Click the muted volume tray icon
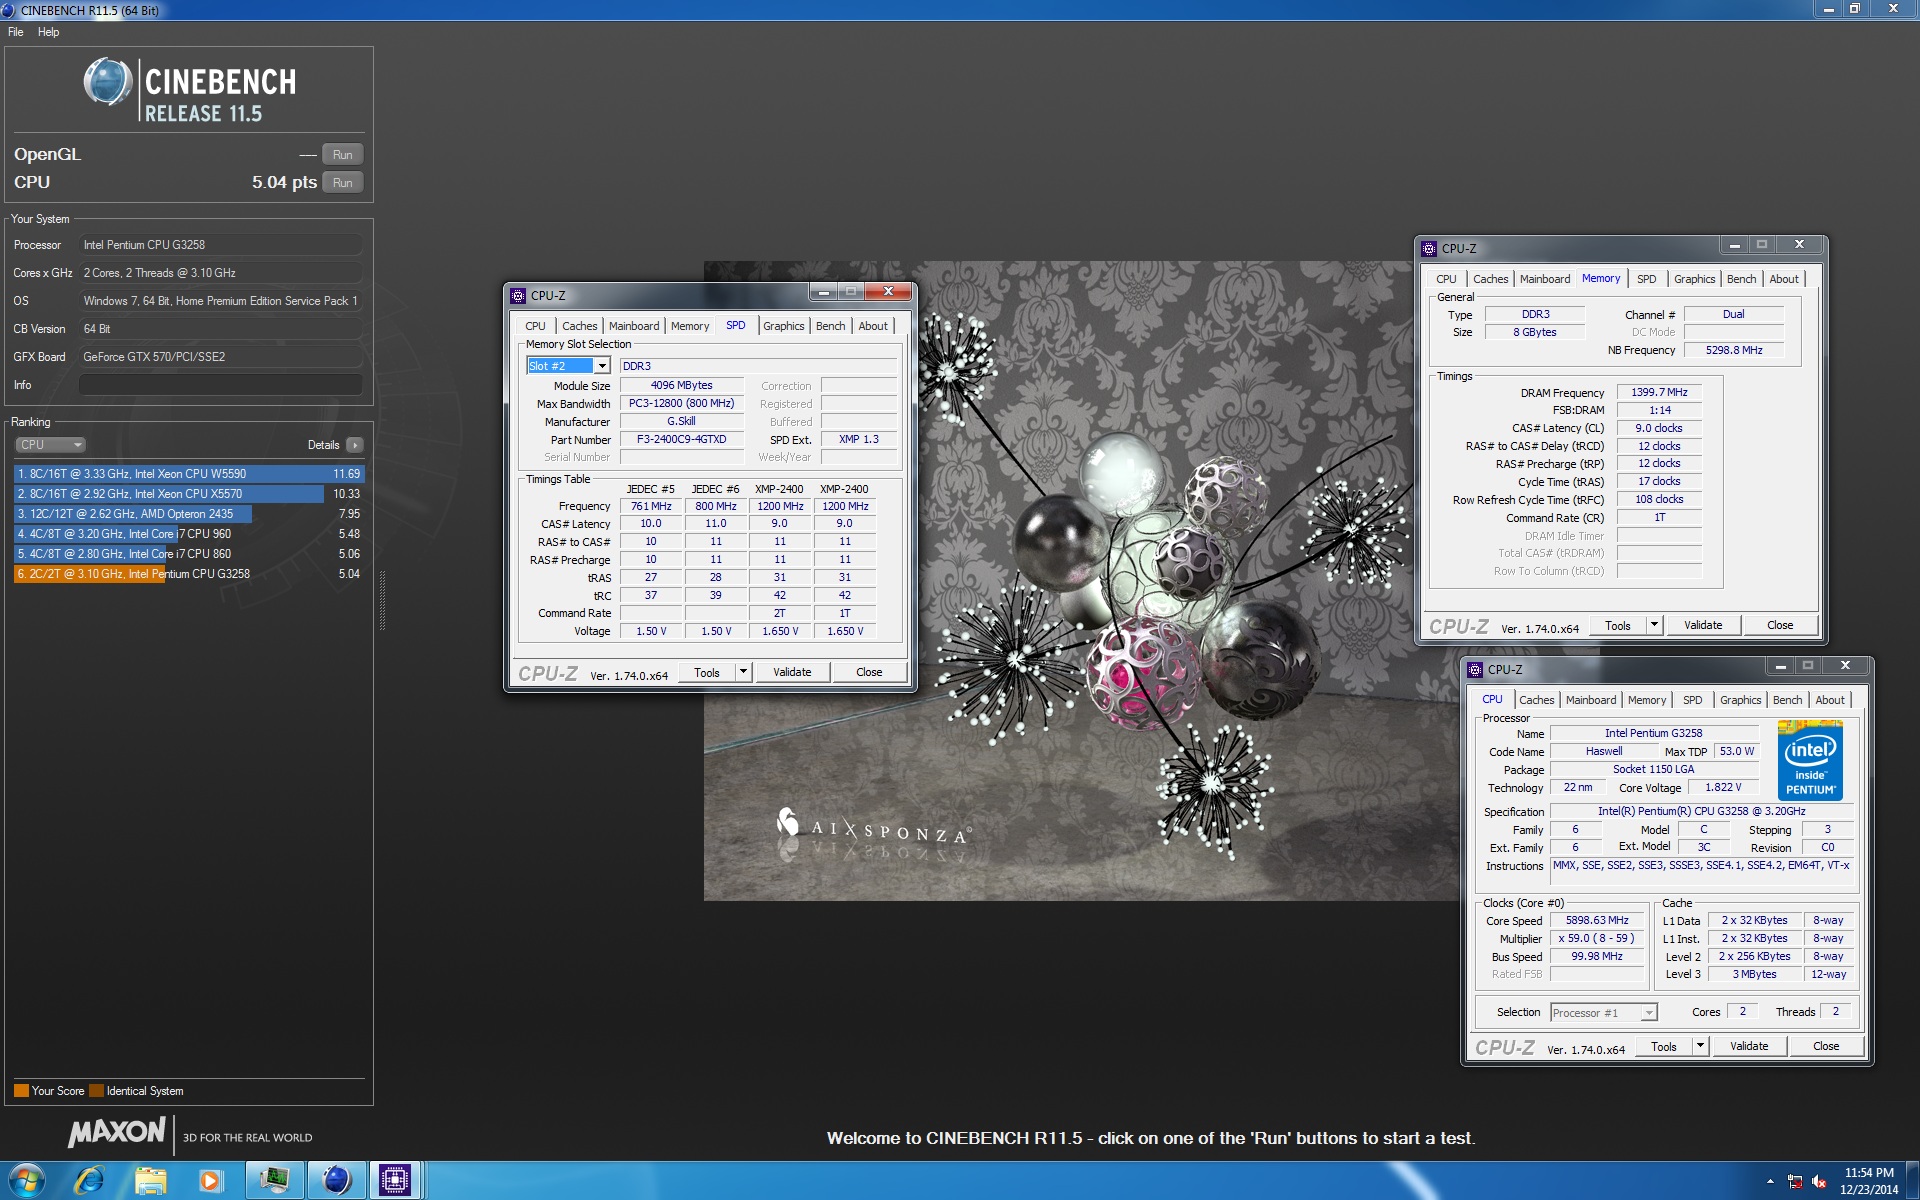 [x=1819, y=1182]
